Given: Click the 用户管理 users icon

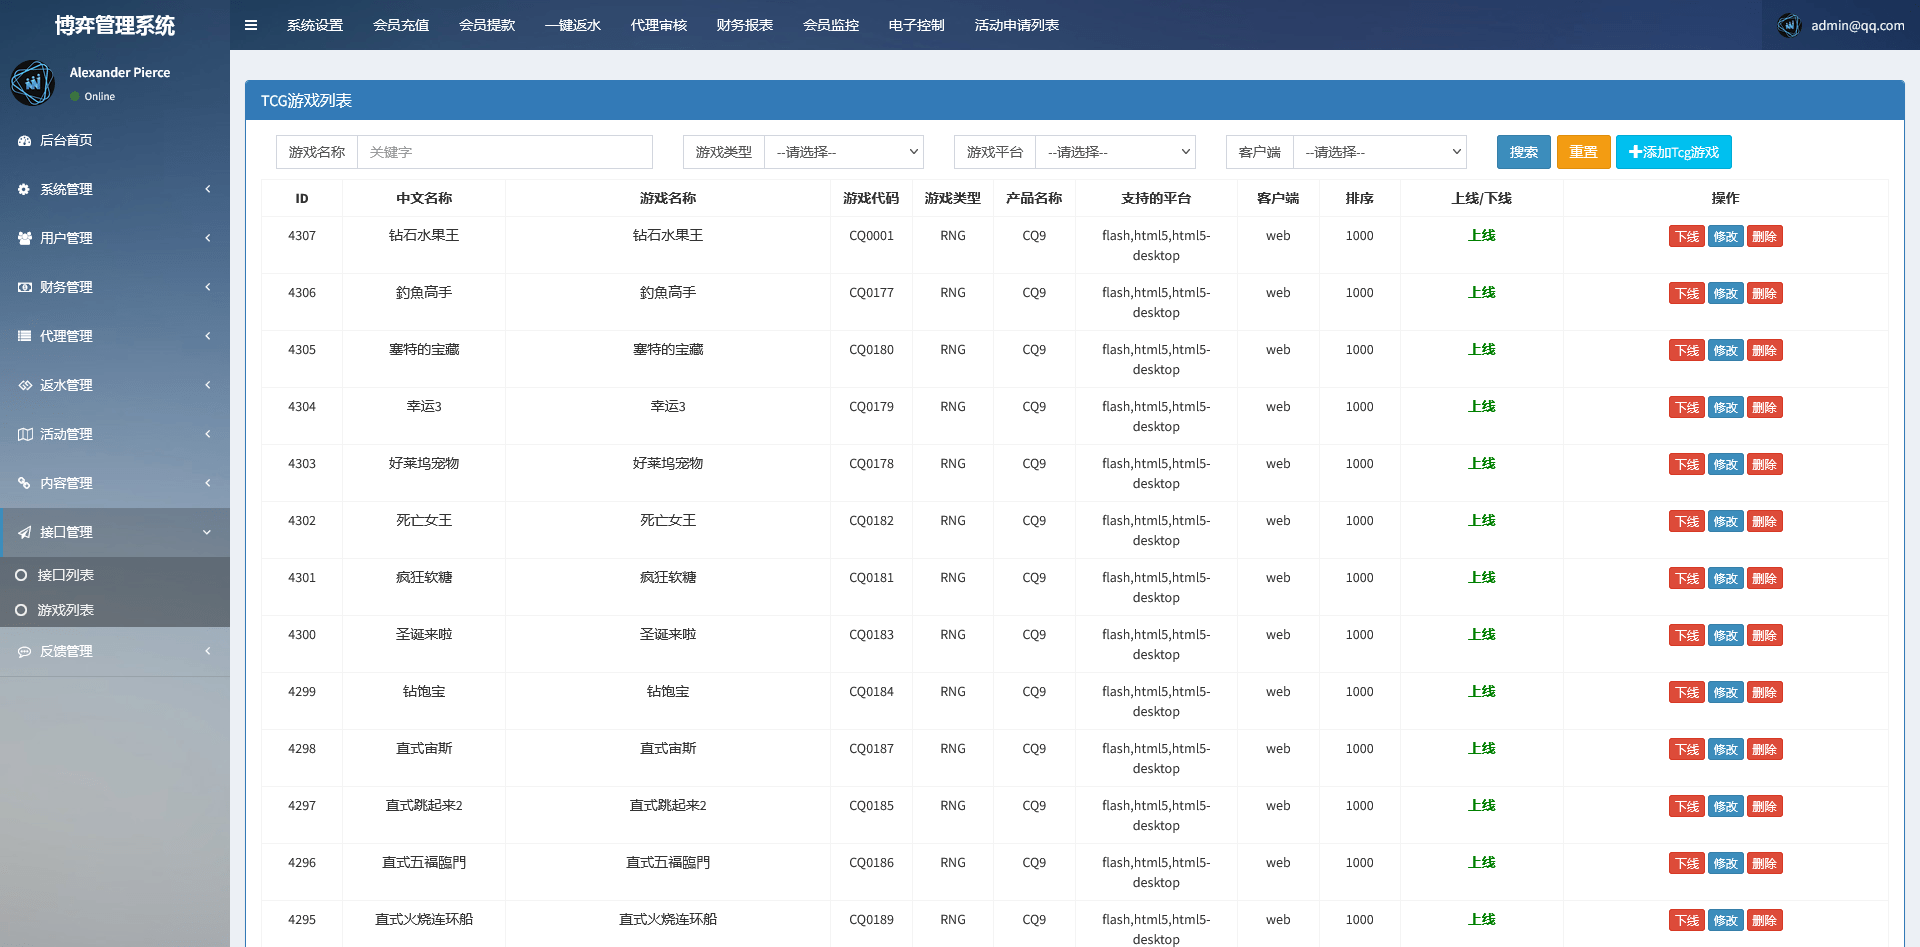Looking at the screenshot, I should click(25, 238).
